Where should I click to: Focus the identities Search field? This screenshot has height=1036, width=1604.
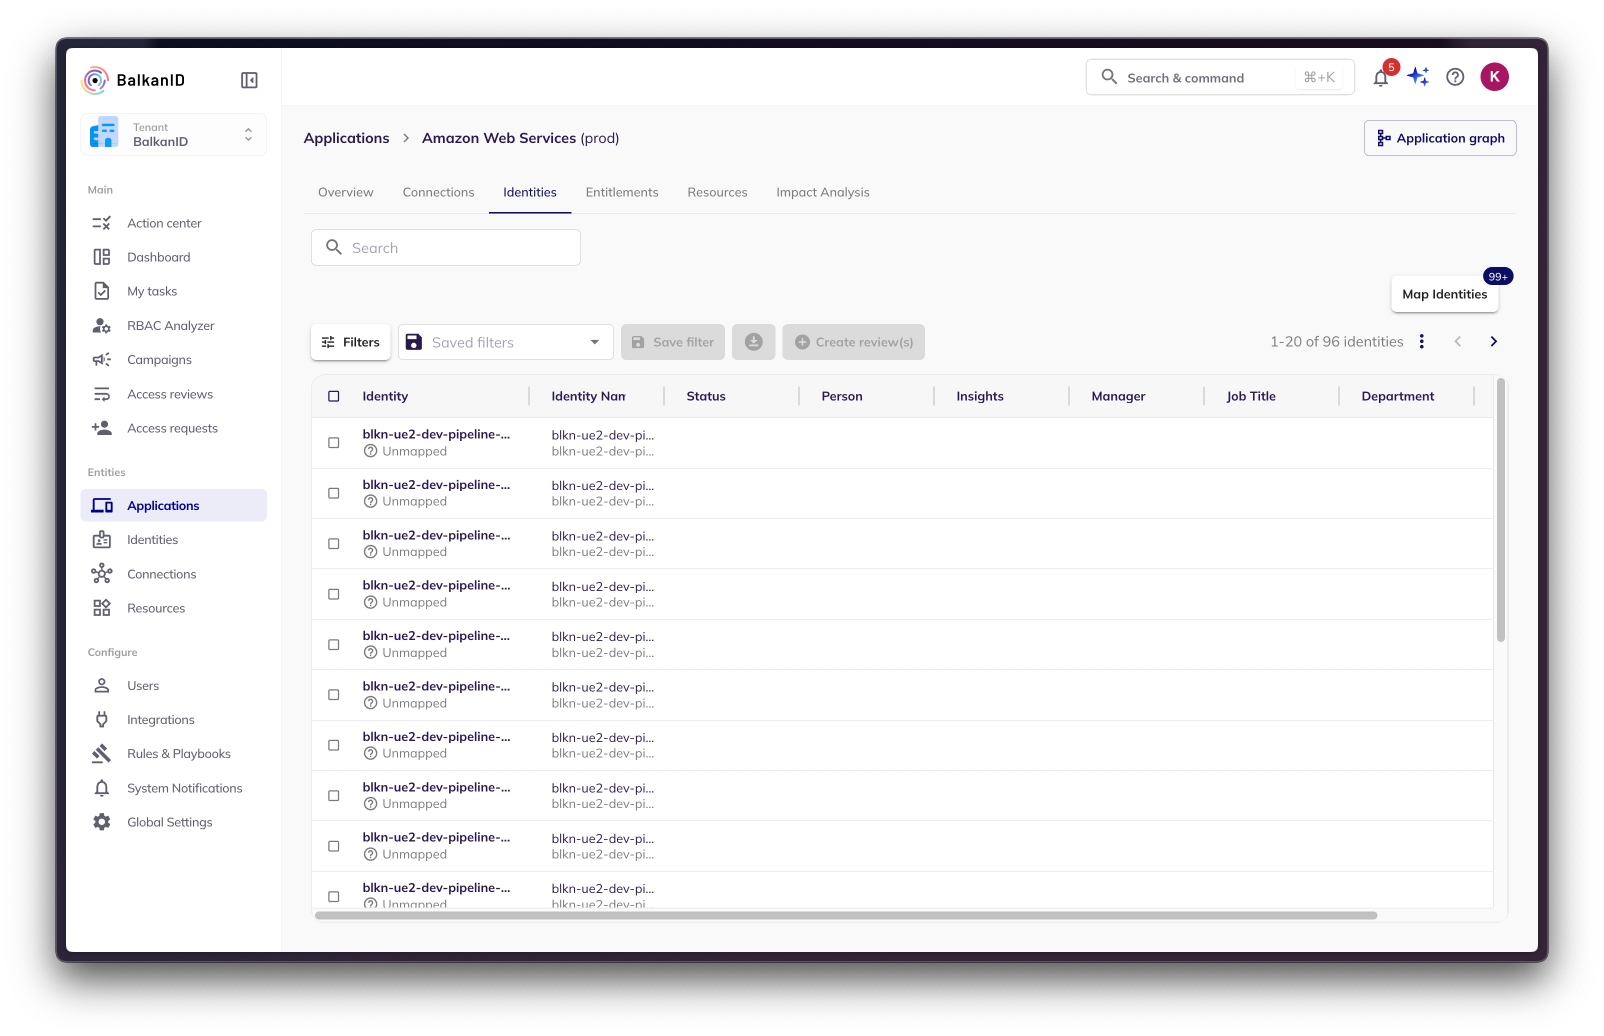click(x=446, y=248)
